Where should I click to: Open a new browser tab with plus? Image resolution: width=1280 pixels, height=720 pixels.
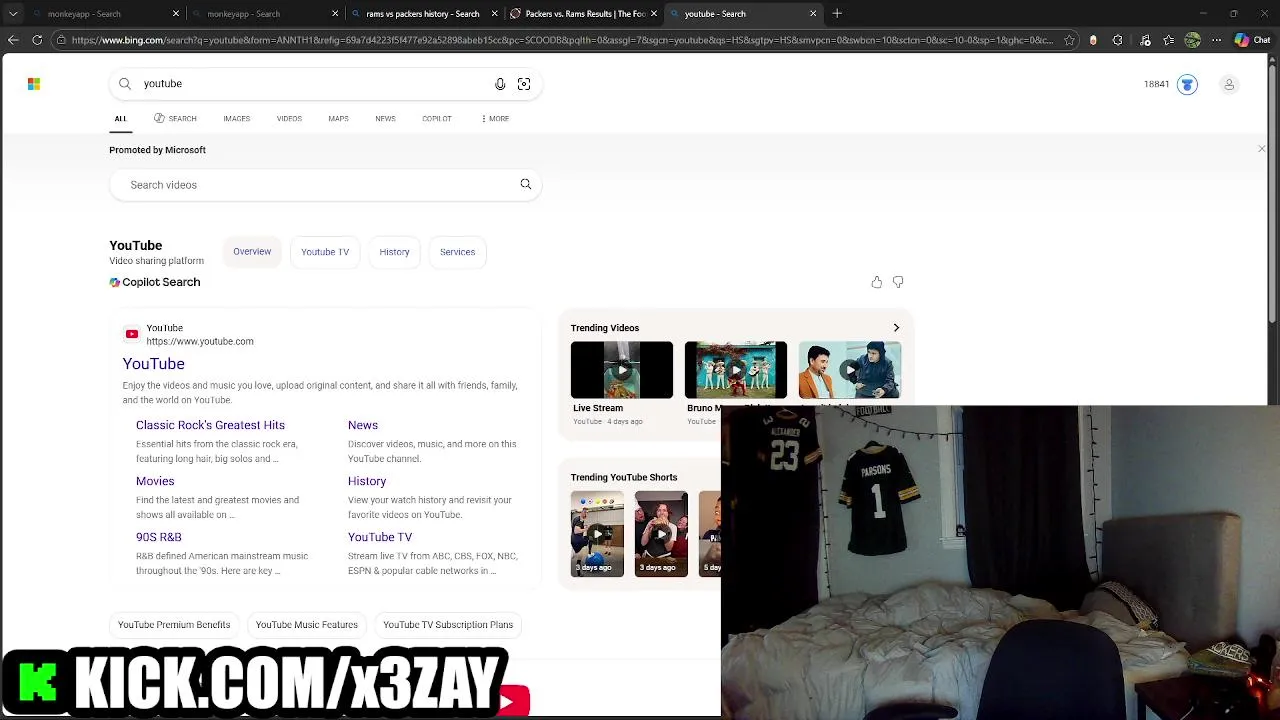(837, 14)
